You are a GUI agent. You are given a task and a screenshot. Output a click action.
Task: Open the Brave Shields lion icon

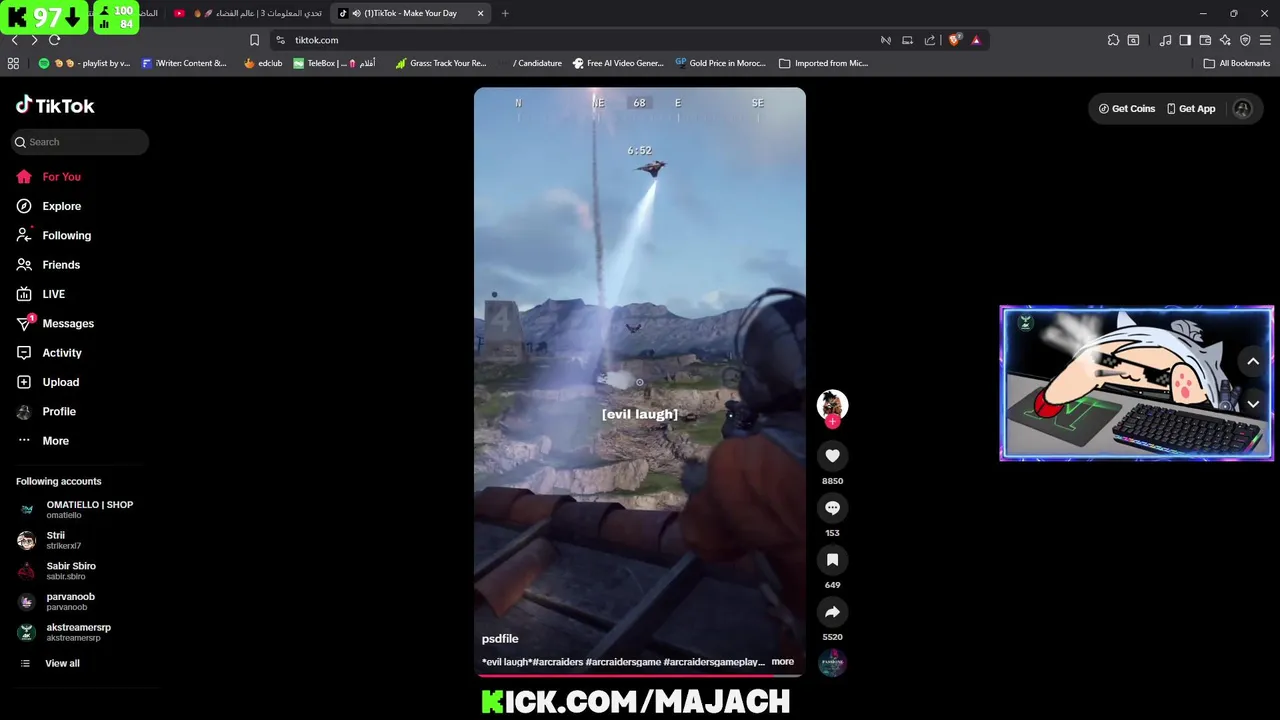pyautogui.click(x=955, y=40)
